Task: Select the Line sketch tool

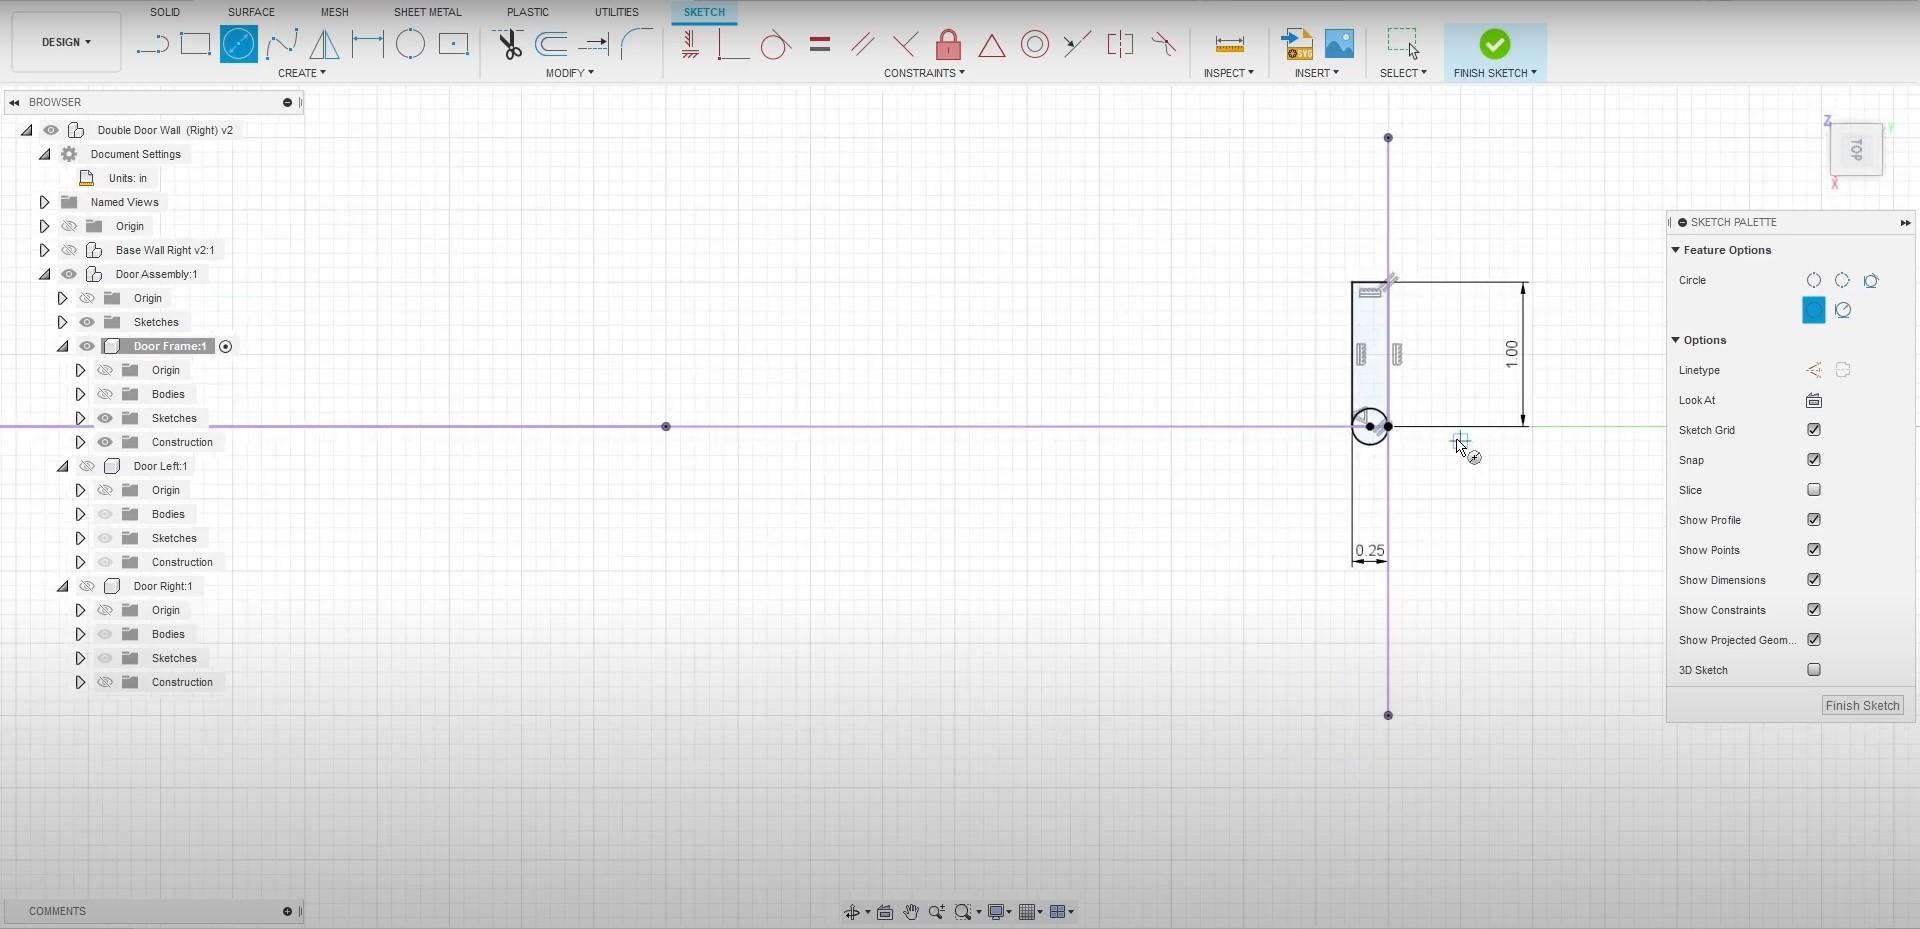Action: (x=152, y=44)
